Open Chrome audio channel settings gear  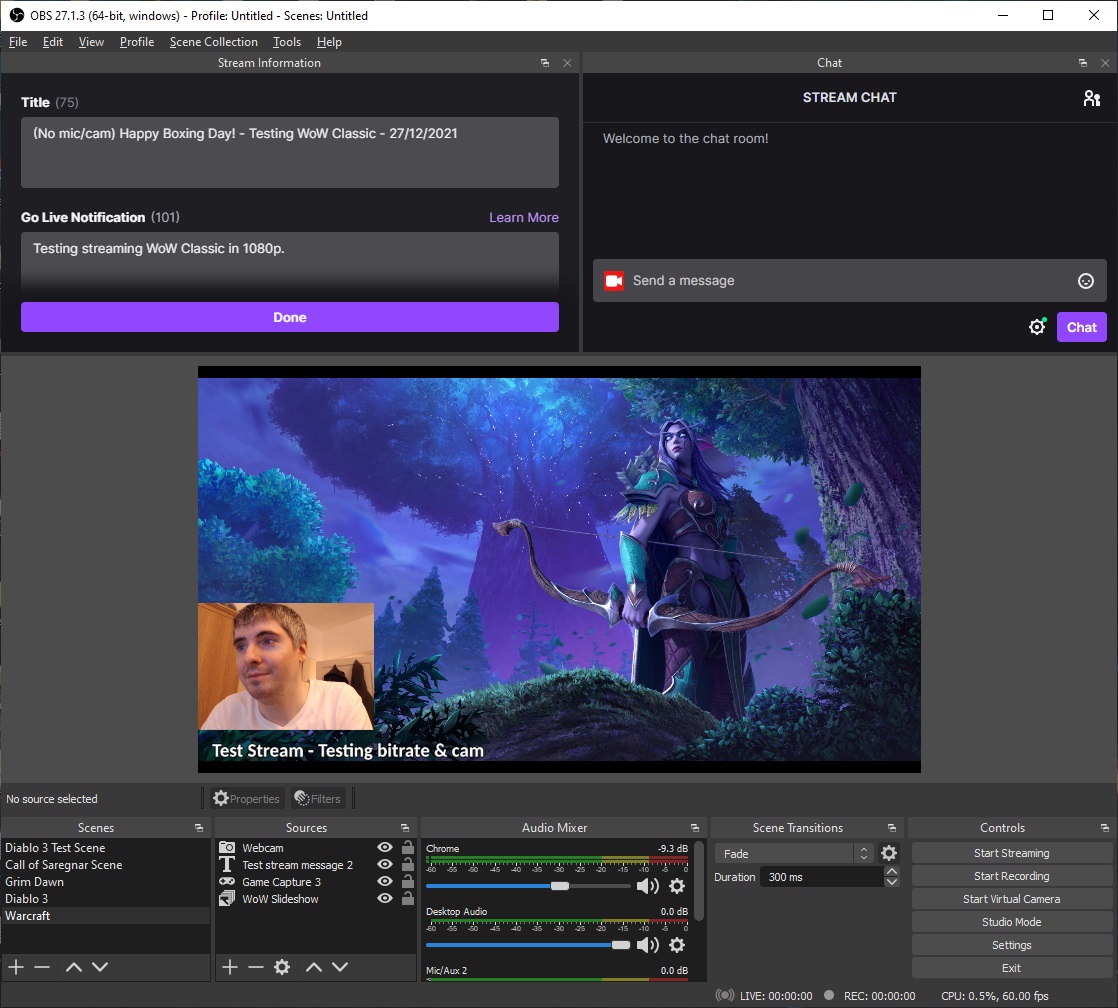coord(677,886)
